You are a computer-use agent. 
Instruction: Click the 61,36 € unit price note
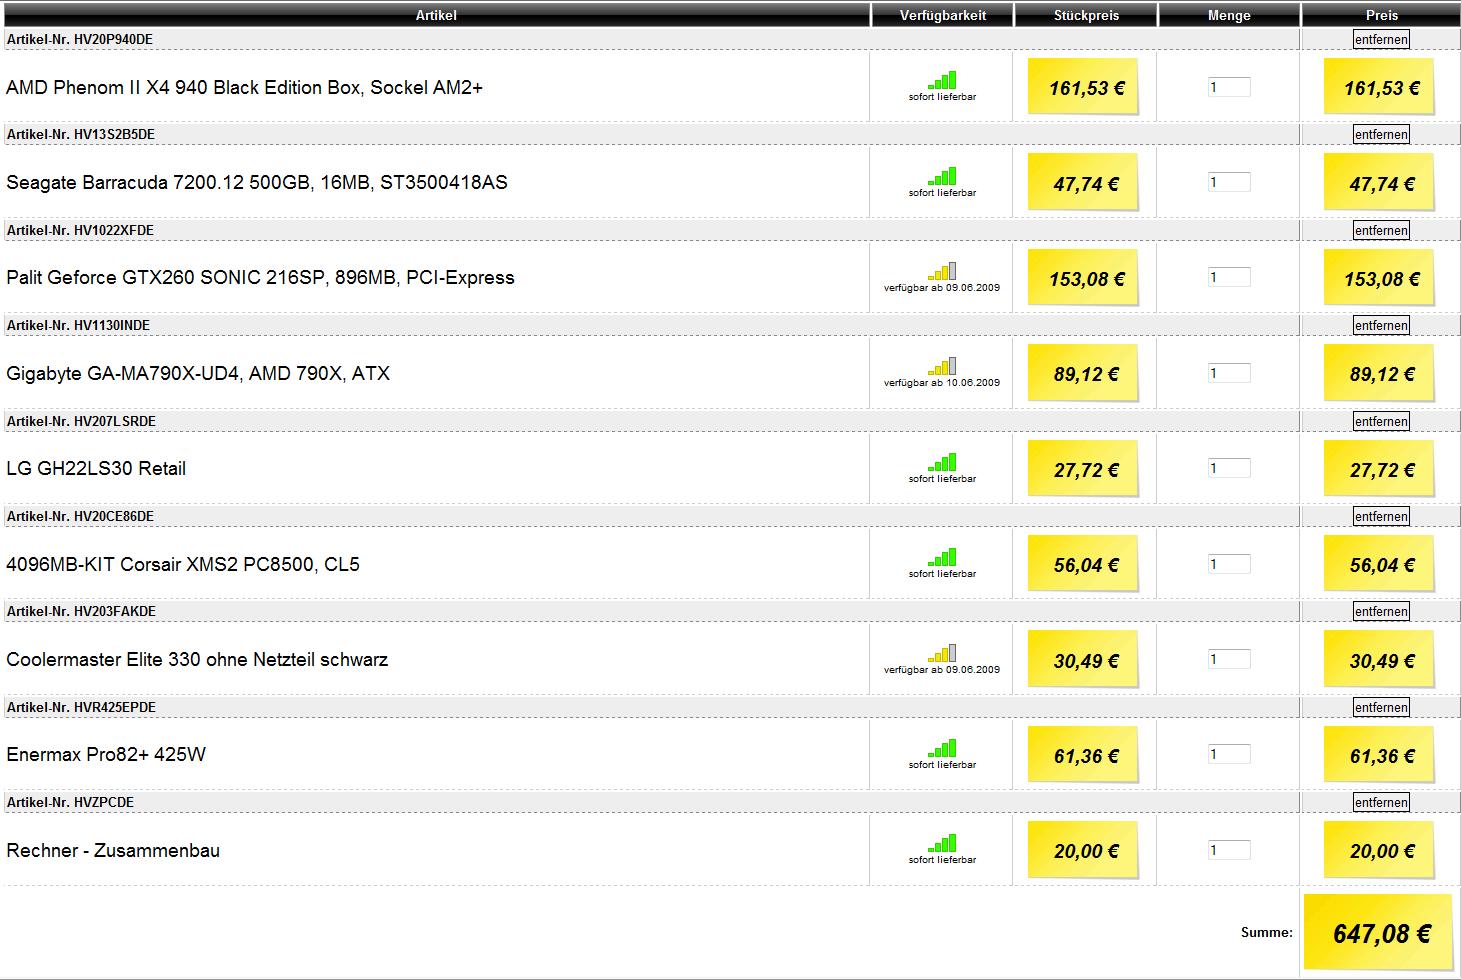pyautogui.click(x=1084, y=755)
